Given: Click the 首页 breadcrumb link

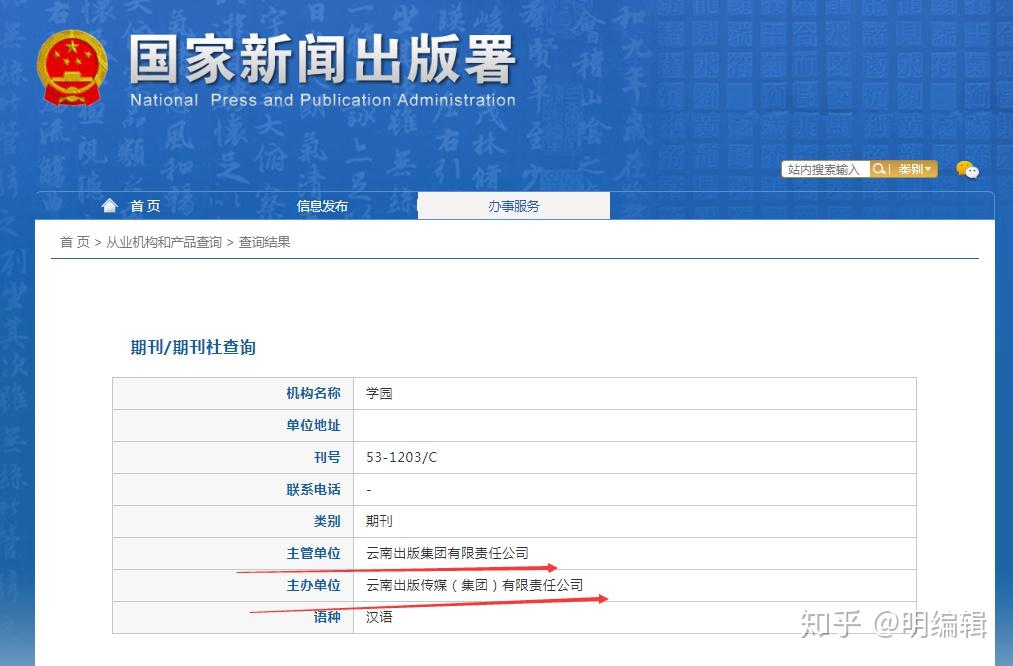Looking at the screenshot, I should point(75,242).
